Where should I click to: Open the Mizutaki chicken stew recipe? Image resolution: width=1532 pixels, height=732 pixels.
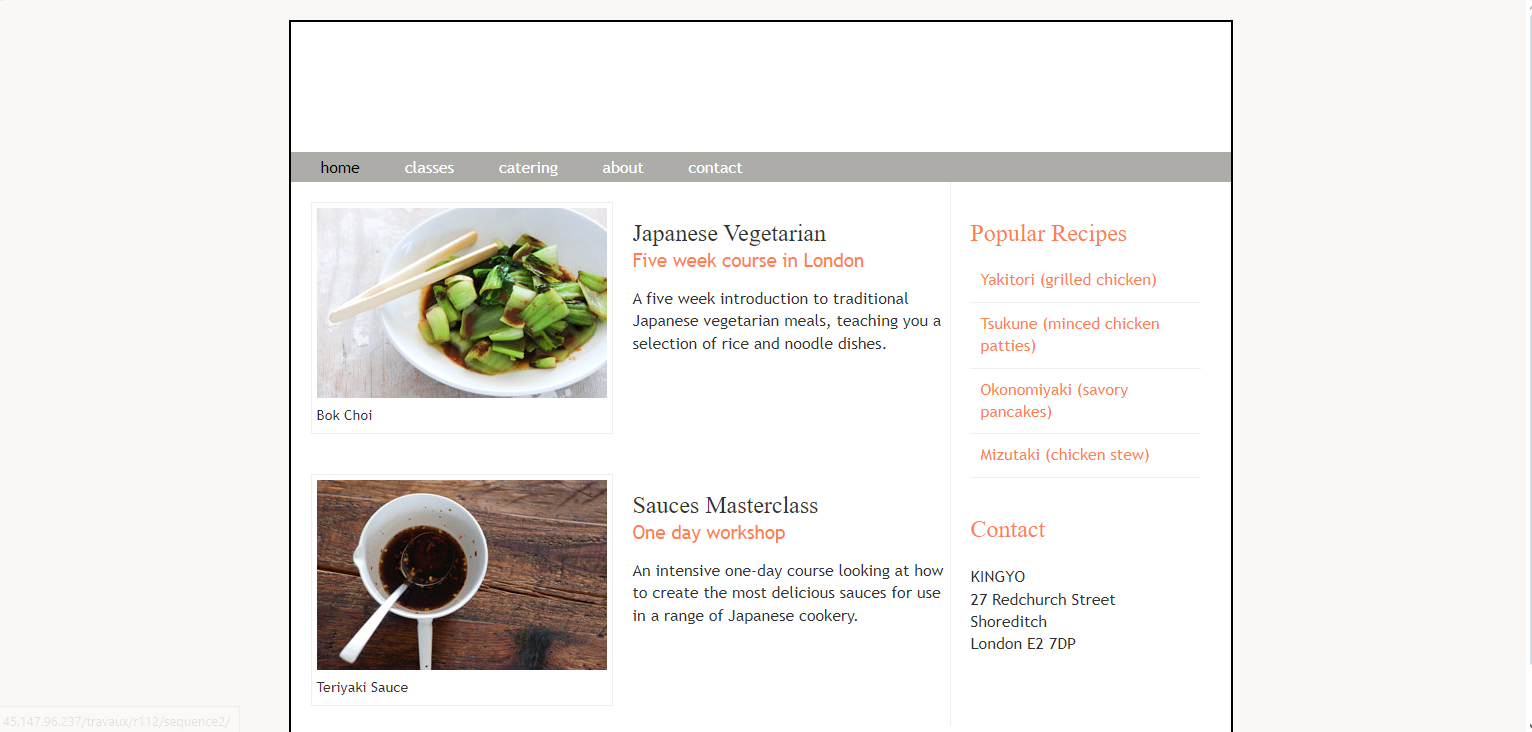coord(1065,455)
